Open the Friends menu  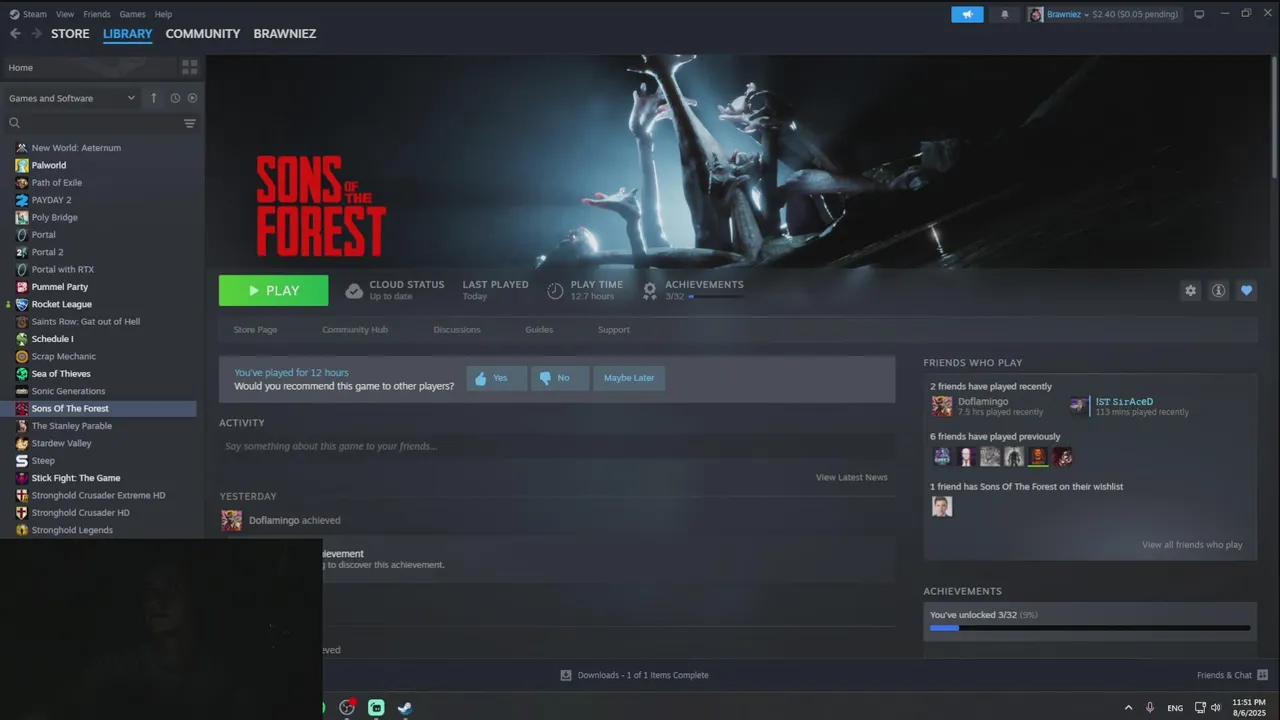(97, 14)
